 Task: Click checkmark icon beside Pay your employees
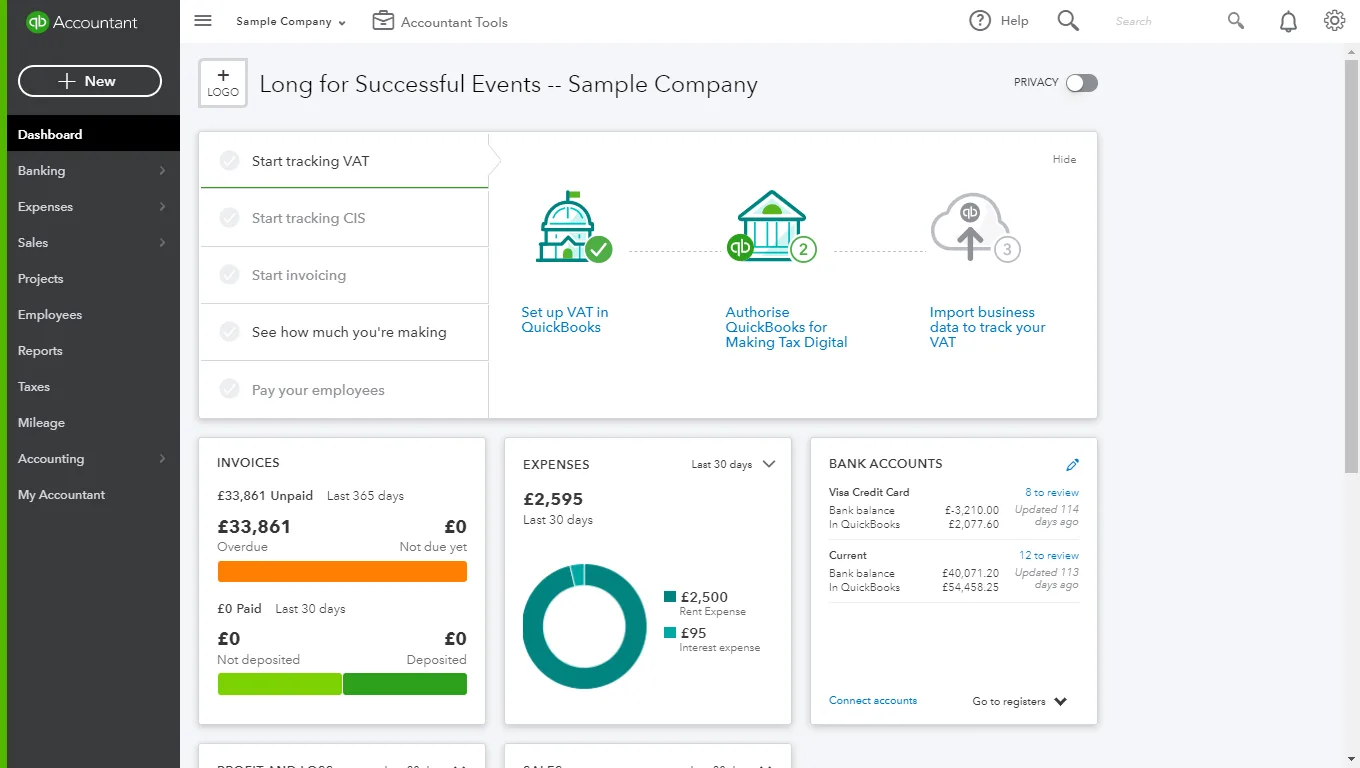[x=230, y=390]
